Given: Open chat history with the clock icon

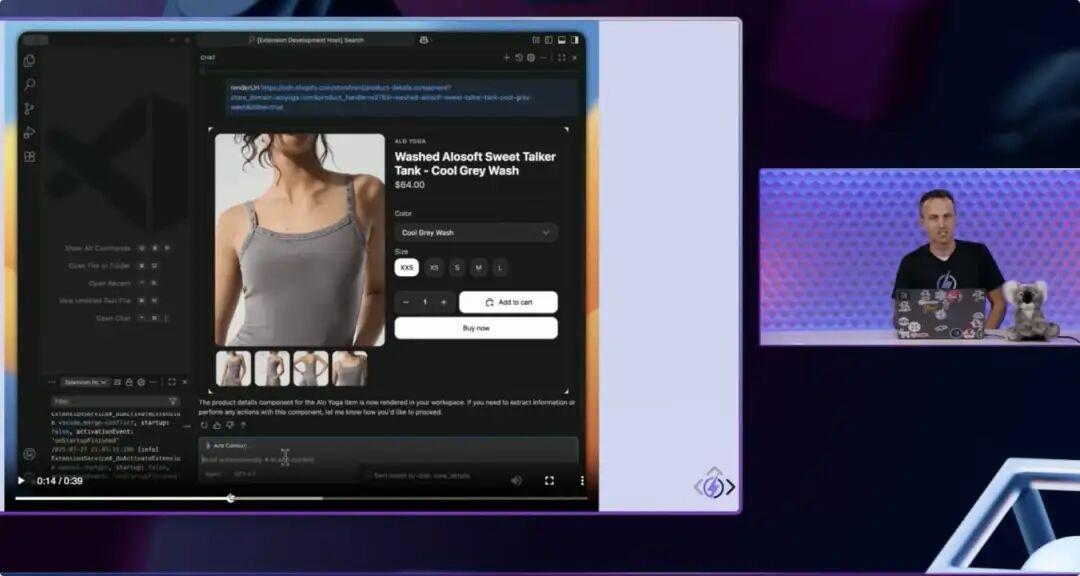Looking at the screenshot, I should [x=519, y=58].
